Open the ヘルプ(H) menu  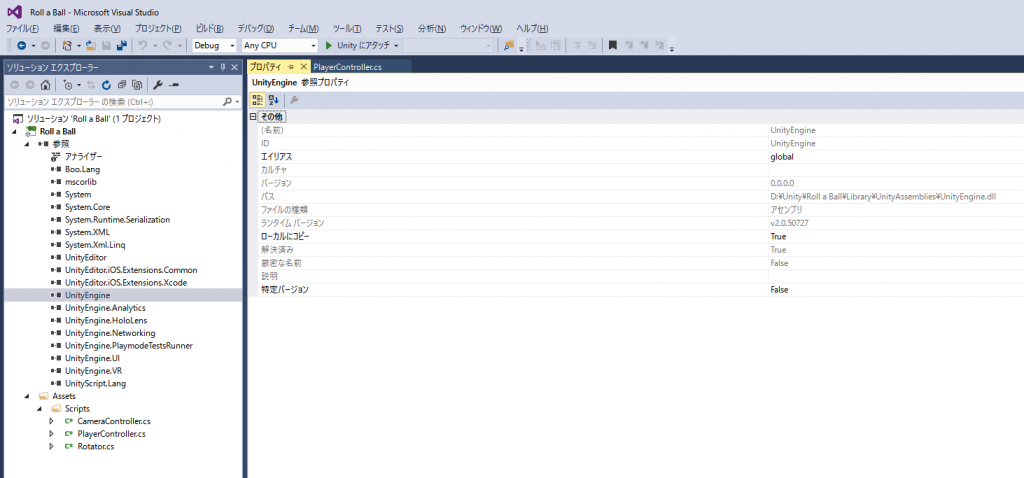[x=532, y=29]
